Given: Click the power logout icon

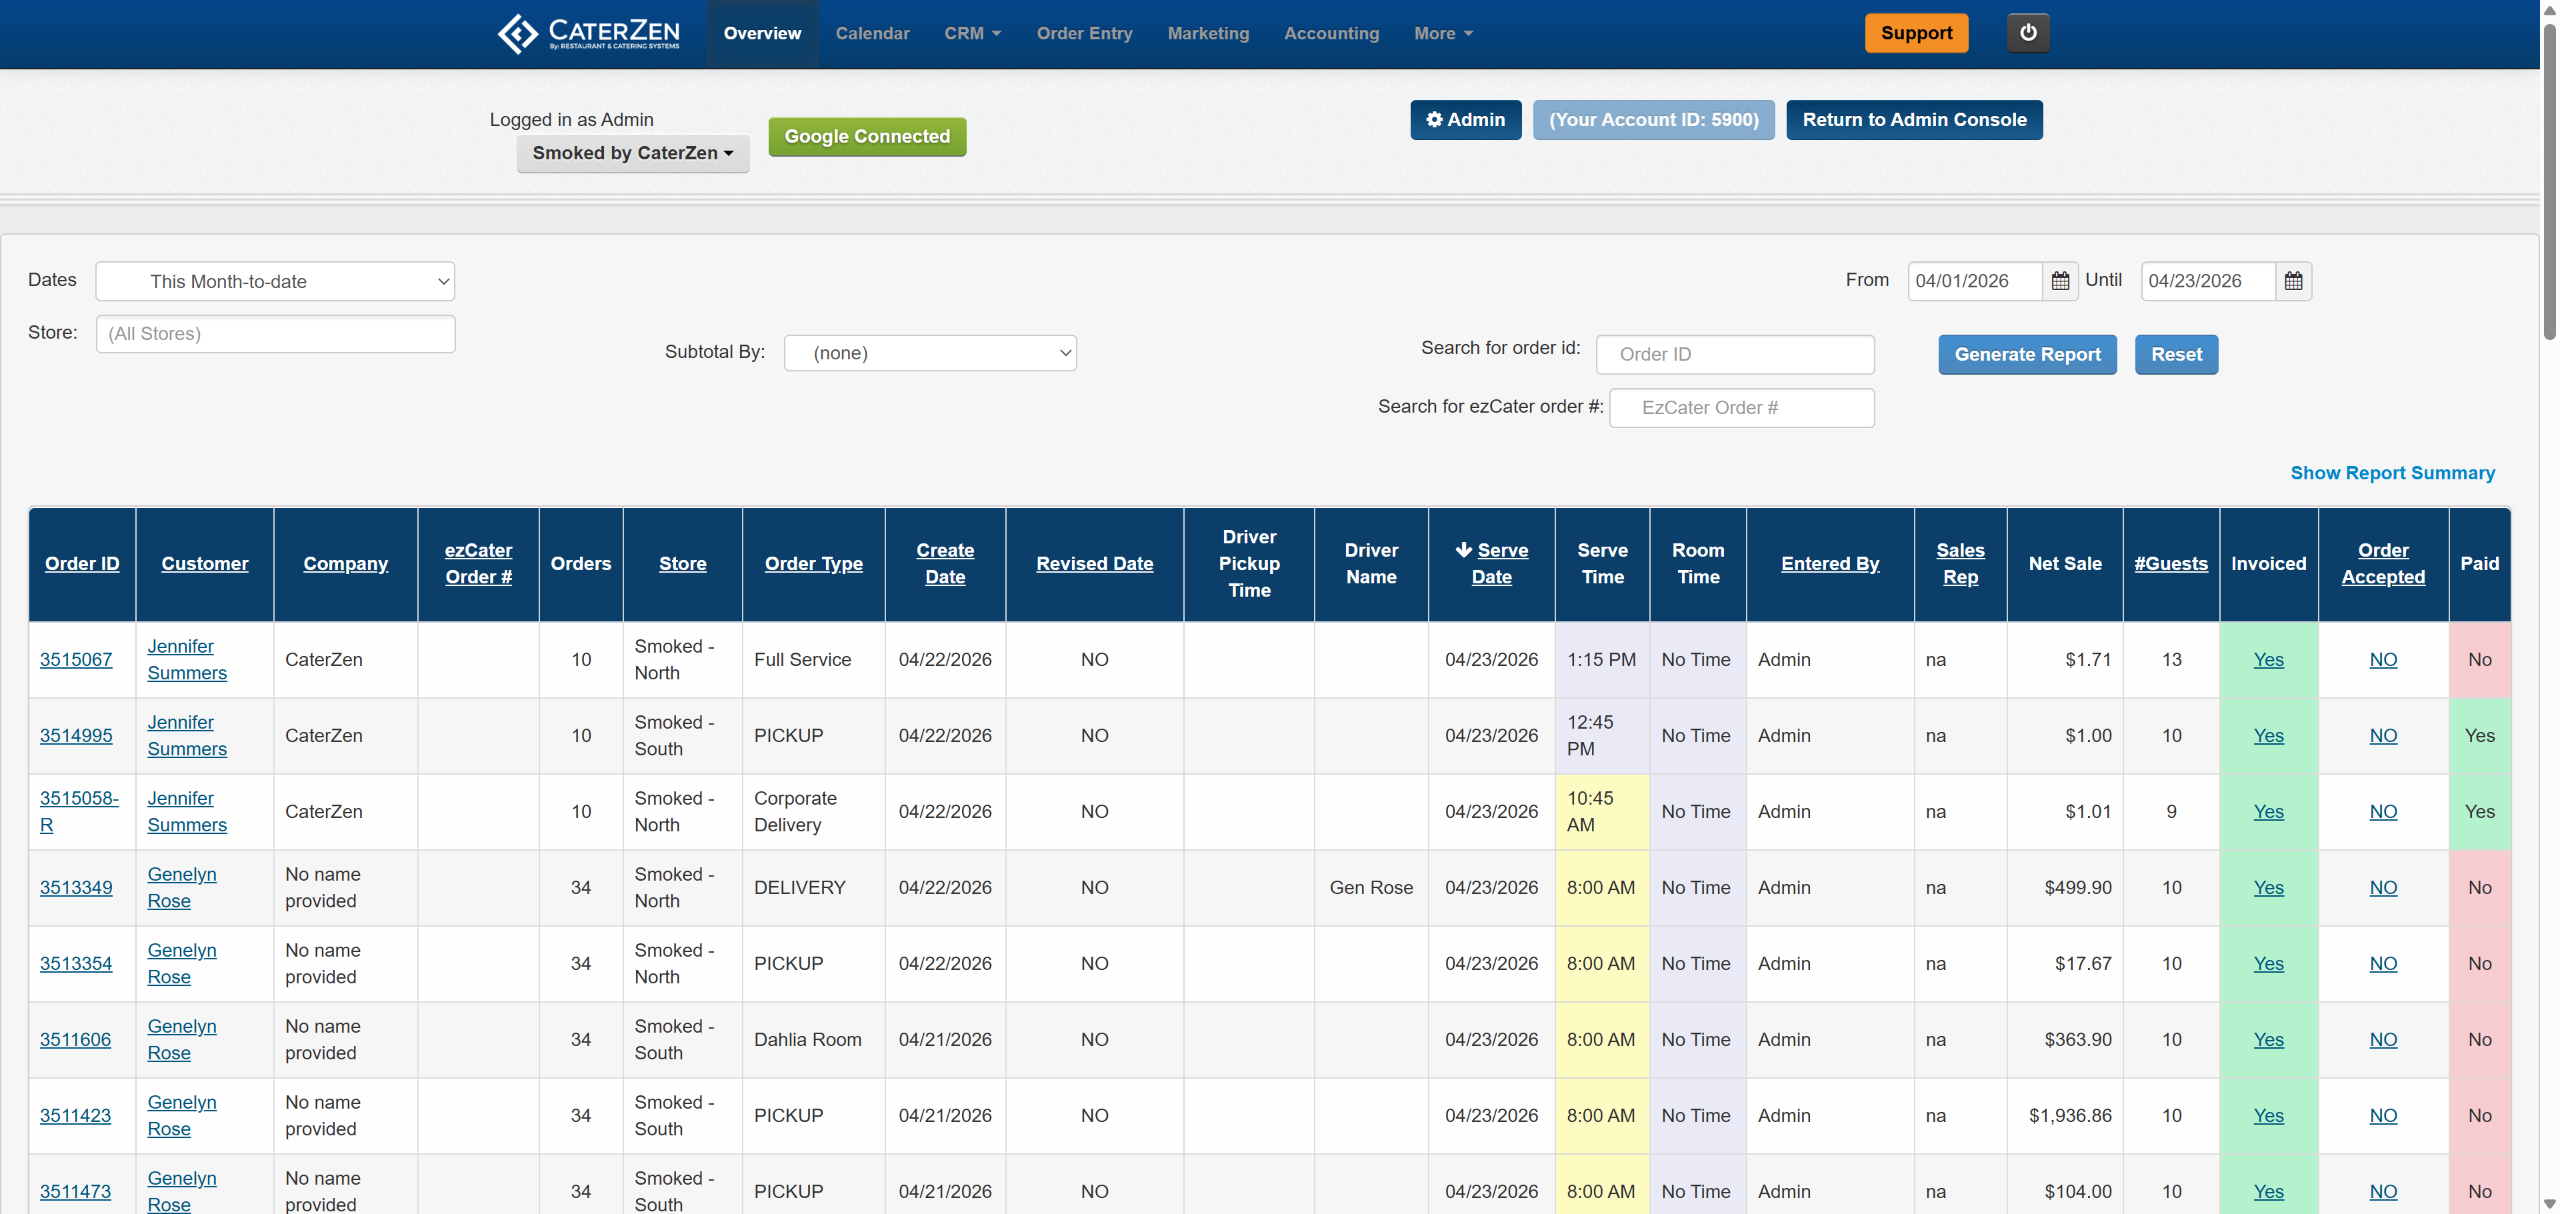Looking at the screenshot, I should [2027, 33].
